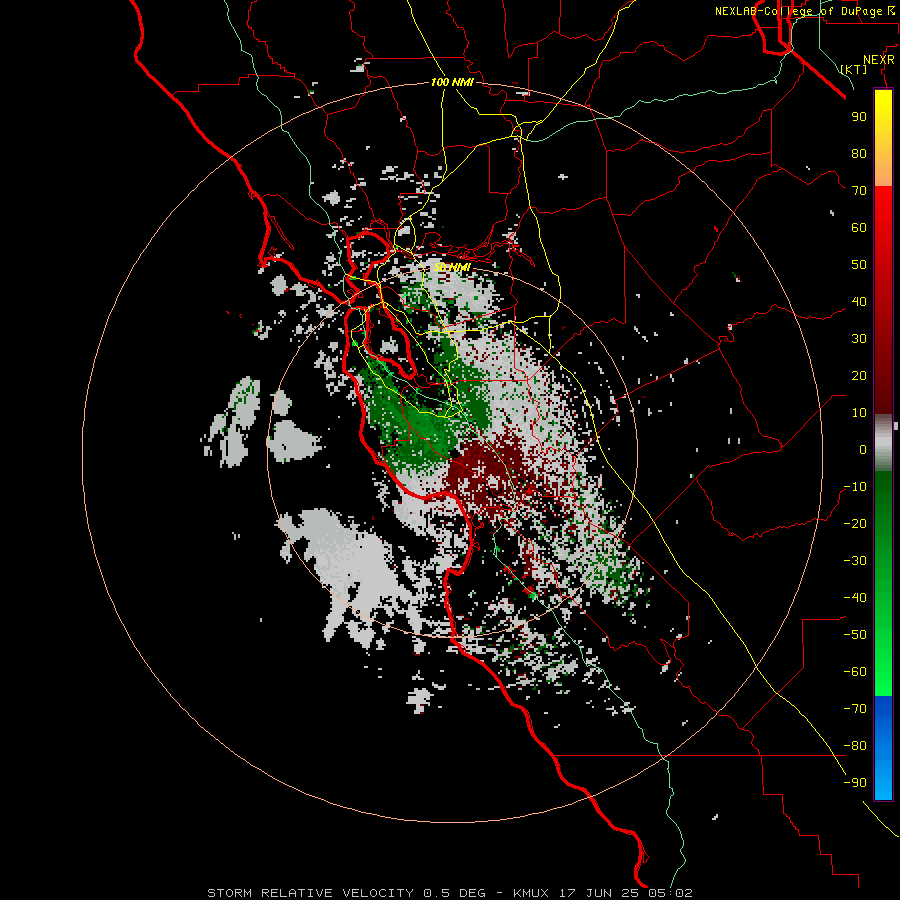Click the 20 value on the velocity scale
Image resolution: width=900 pixels, height=900 pixels.
[x=859, y=376]
